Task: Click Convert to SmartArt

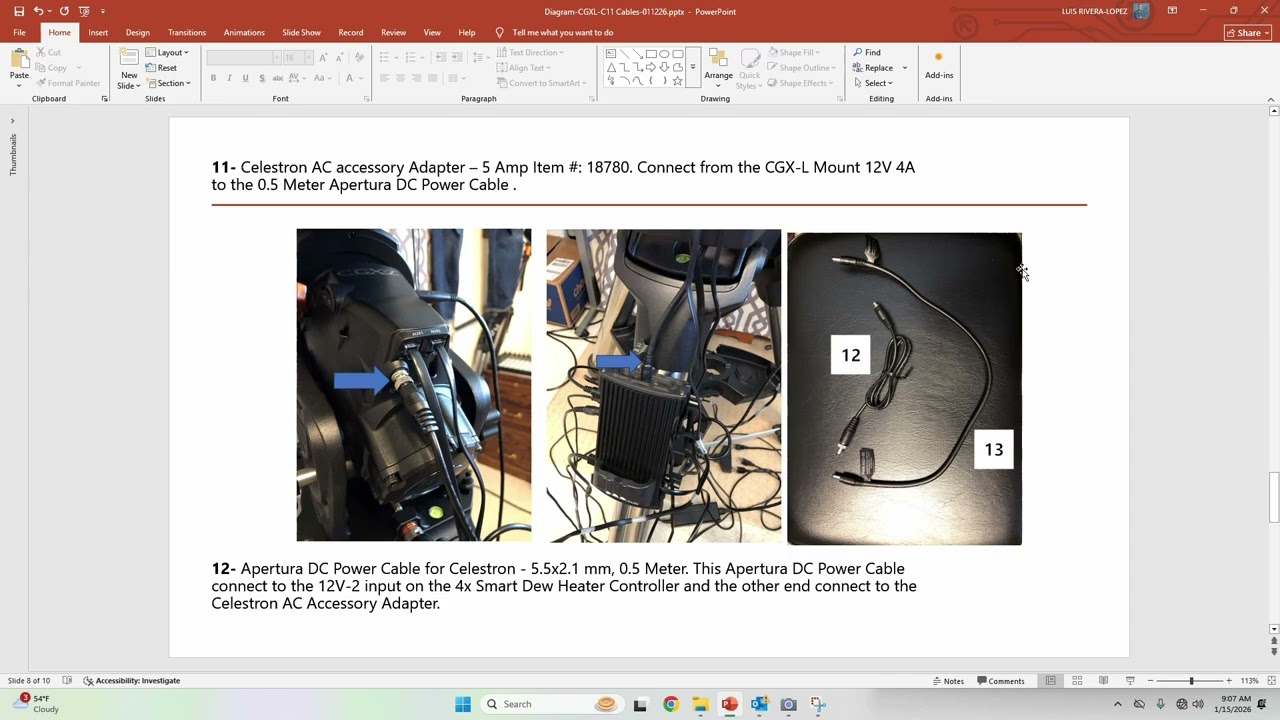Action: (x=542, y=83)
